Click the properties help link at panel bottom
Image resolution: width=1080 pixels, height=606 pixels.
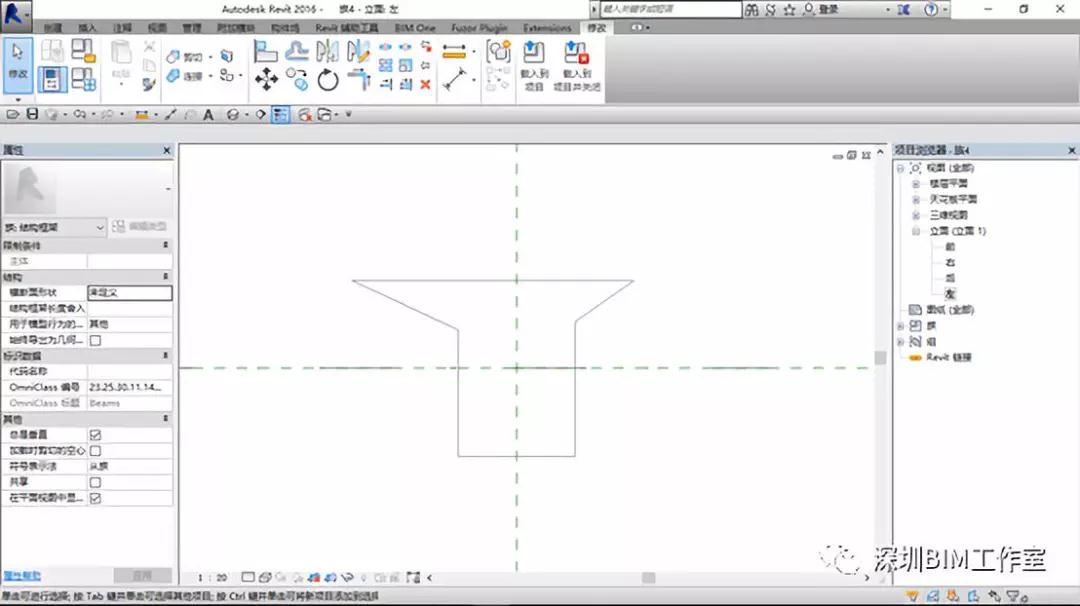[x=22, y=576]
